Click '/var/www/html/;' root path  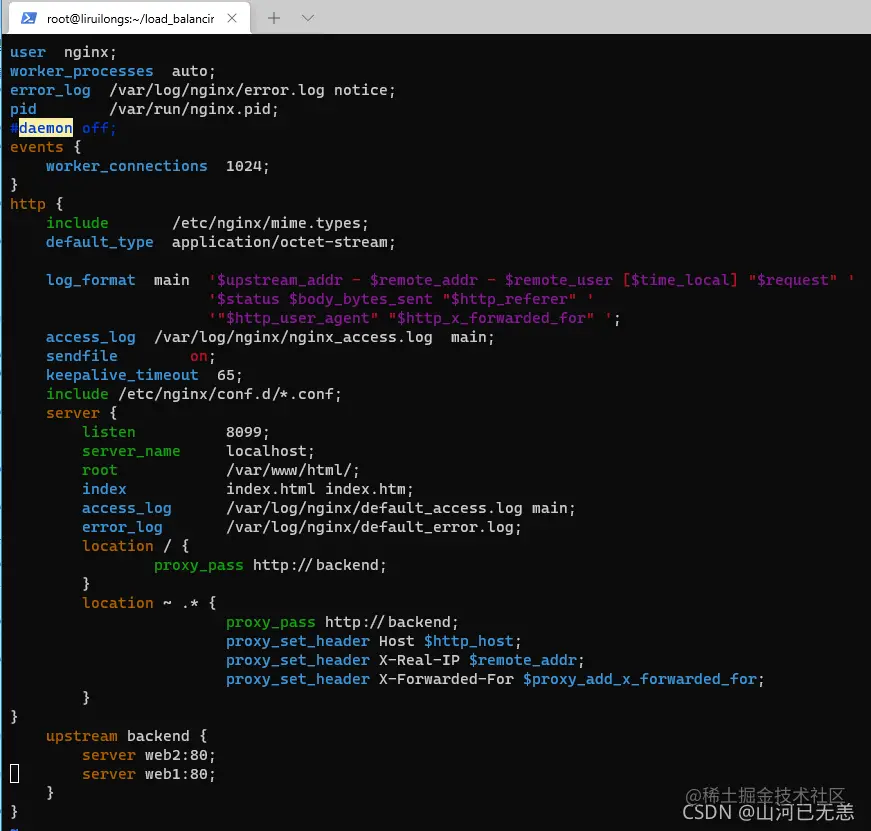(x=292, y=470)
